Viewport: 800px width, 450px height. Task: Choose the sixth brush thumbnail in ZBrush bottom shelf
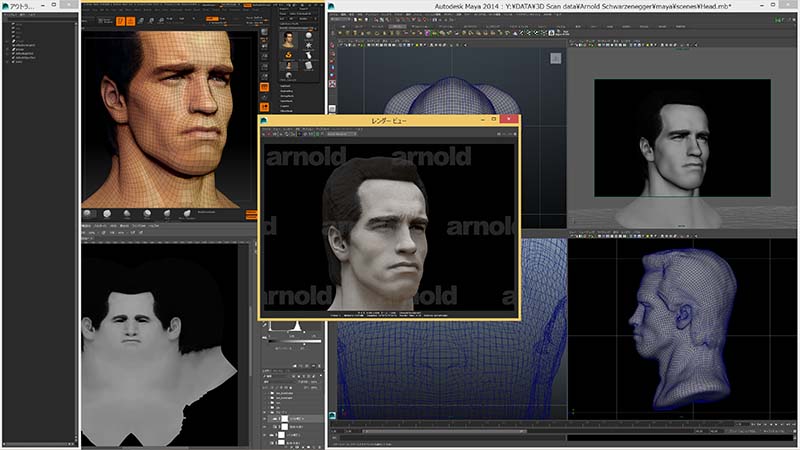(x=187, y=213)
